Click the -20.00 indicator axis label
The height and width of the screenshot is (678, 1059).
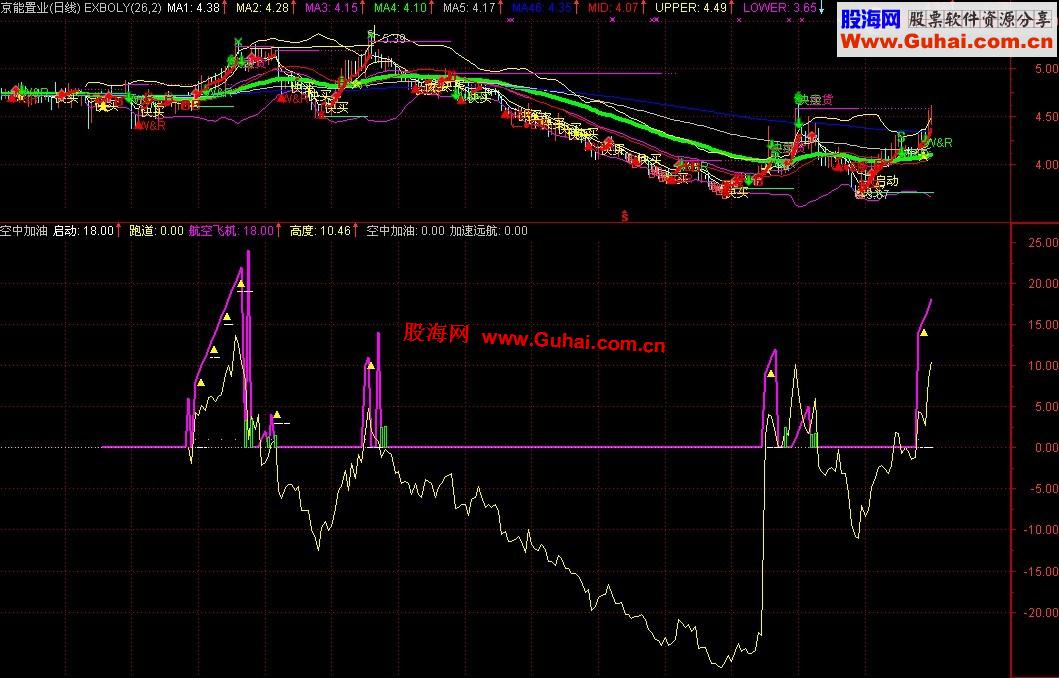pos(1042,612)
